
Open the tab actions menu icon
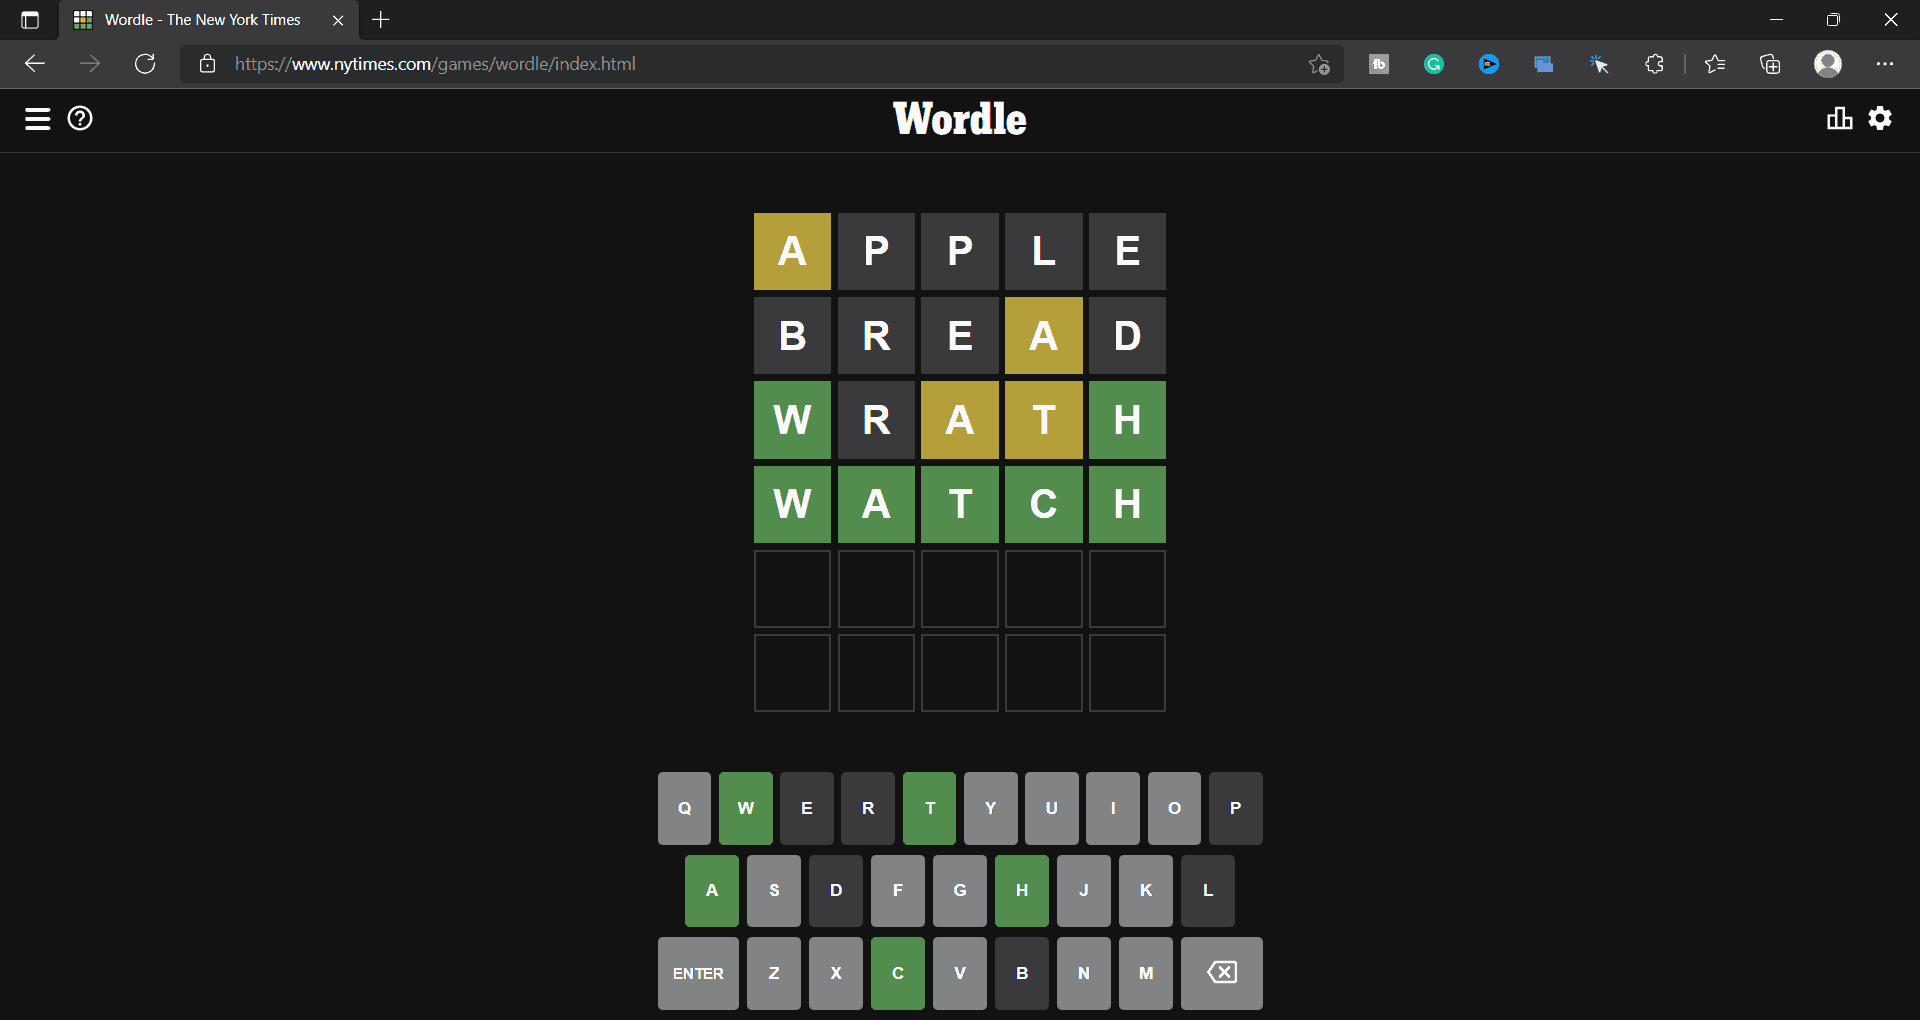point(30,20)
